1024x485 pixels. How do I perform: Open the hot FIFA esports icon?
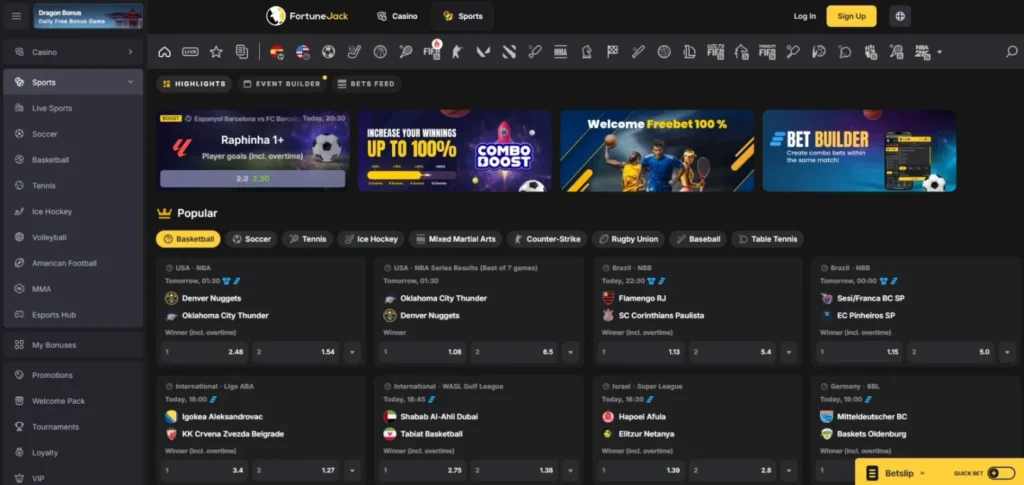pyautogui.click(x=432, y=51)
